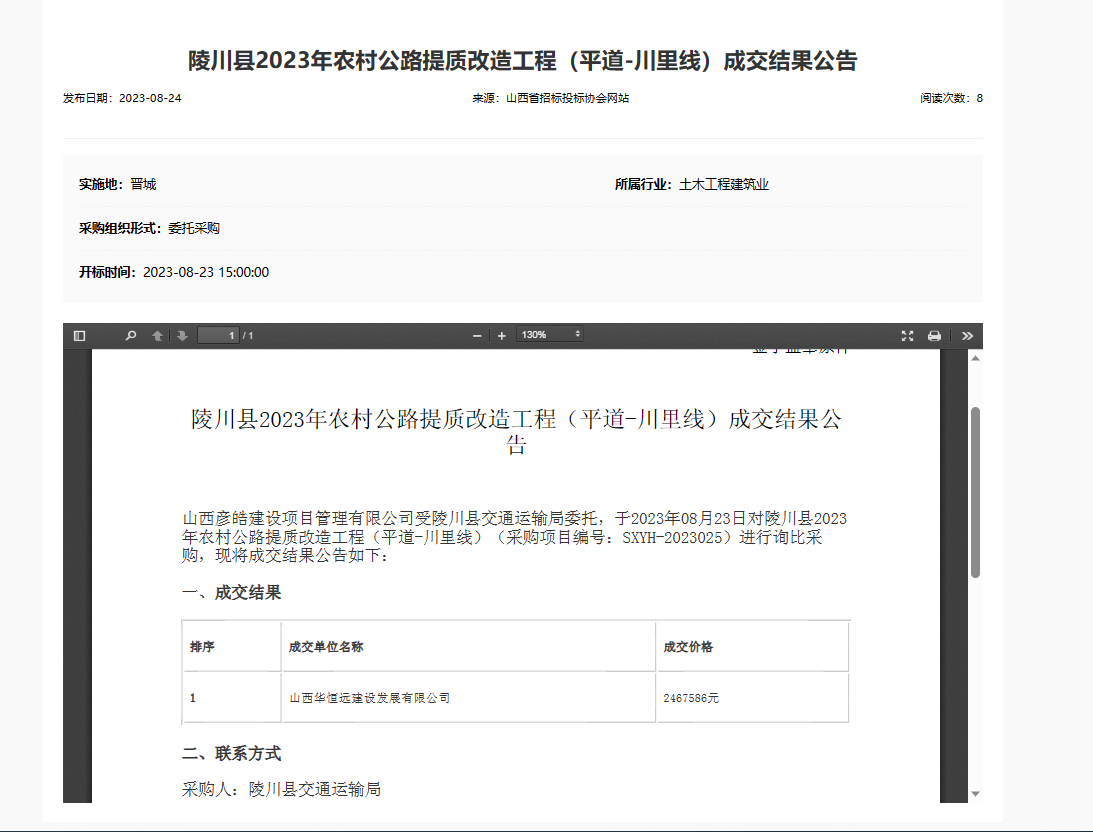Viewport: 1093px width, 832px height.
Task: Click the 成交价格 column header
Action: (x=688, y=647)
